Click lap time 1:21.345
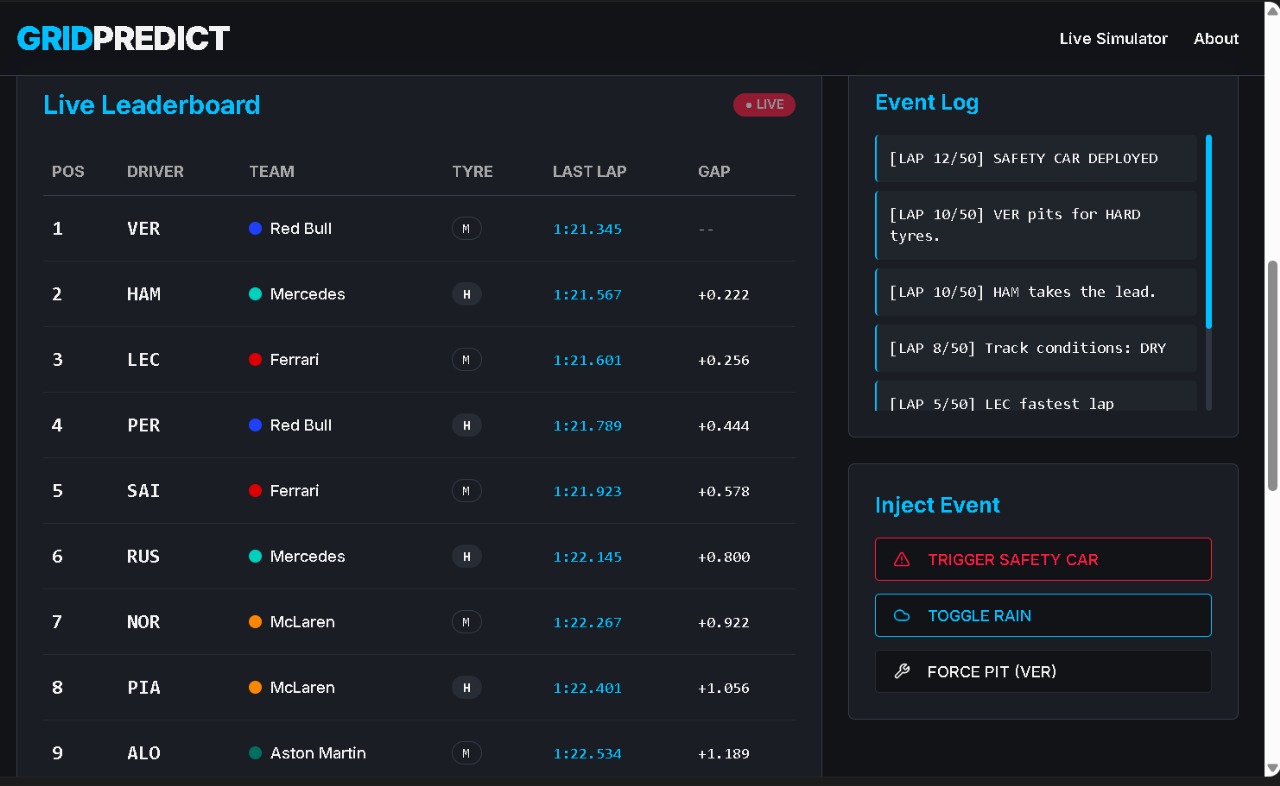The height and width of the screenshot is (786, 1280). [587, 229]
